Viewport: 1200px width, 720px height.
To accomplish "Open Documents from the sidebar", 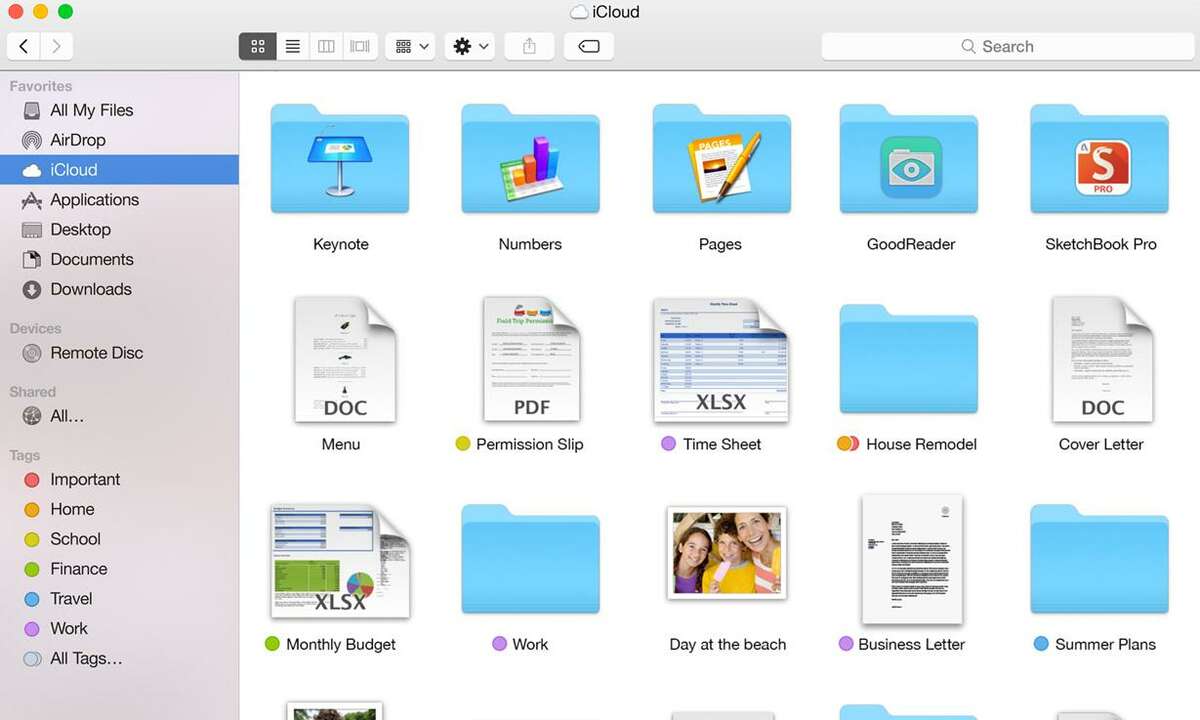I will click(120, 259).
